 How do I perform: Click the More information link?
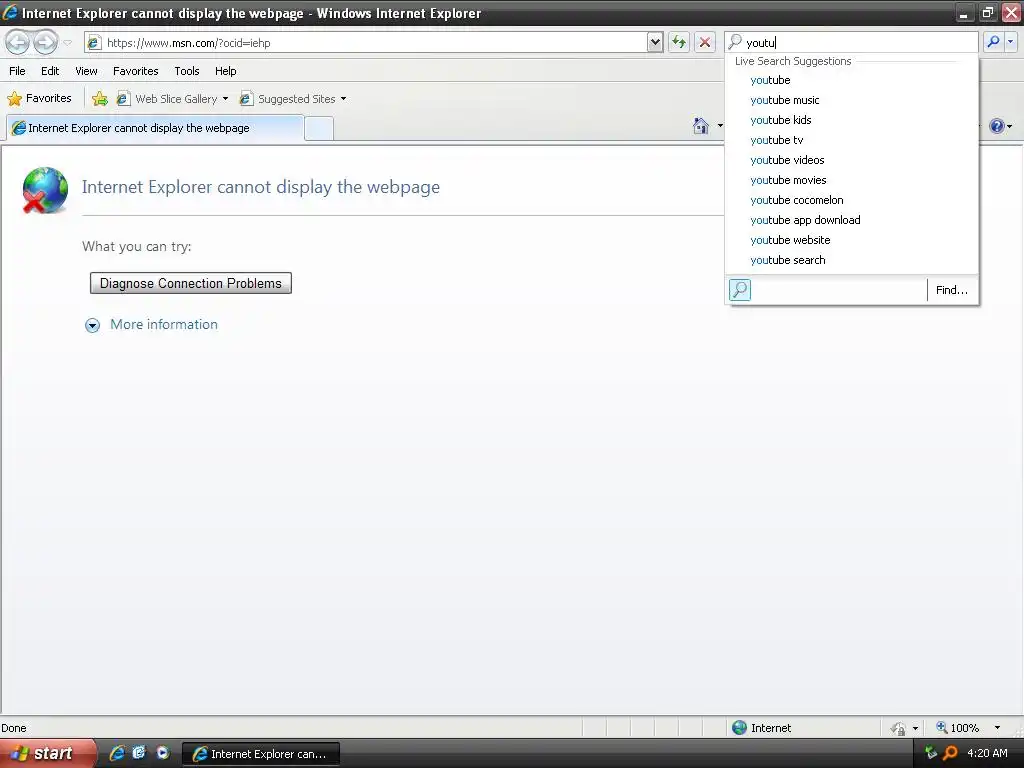point(164,325)
